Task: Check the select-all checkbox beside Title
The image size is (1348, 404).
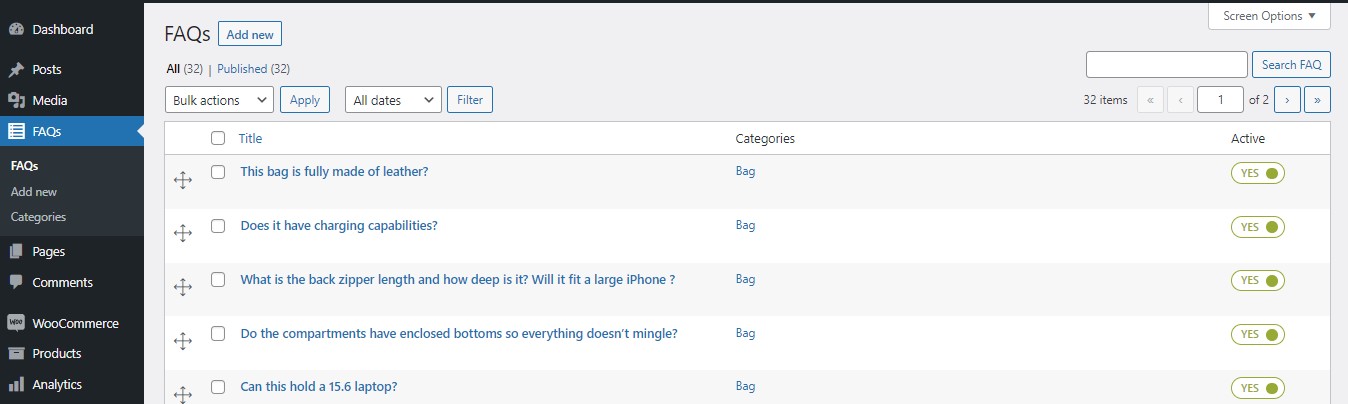Action: pyautogui.click(x=218, y=139)
